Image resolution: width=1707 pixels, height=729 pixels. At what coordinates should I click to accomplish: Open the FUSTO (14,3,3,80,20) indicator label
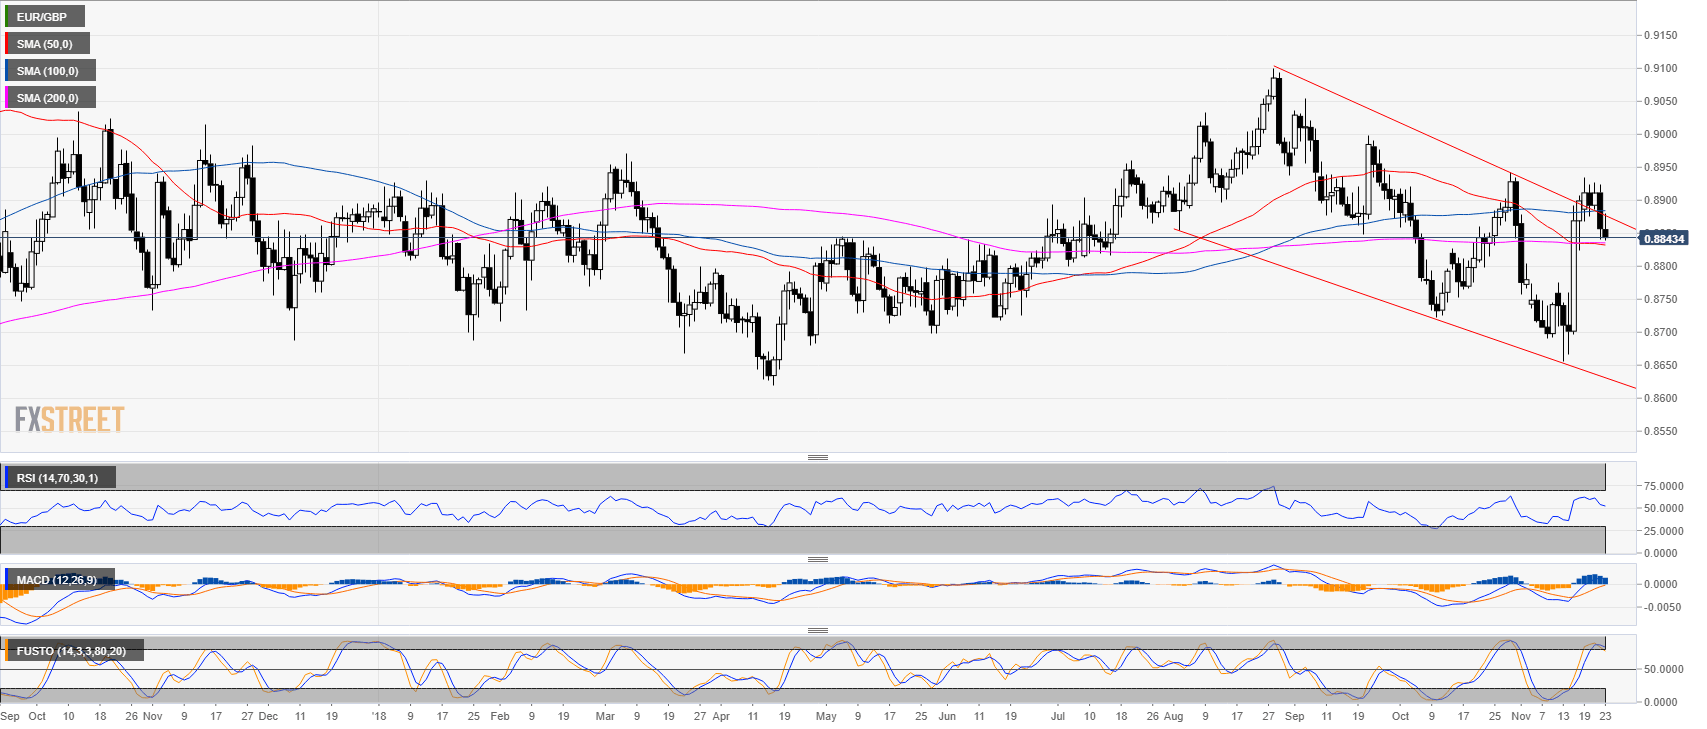[71, 651]
